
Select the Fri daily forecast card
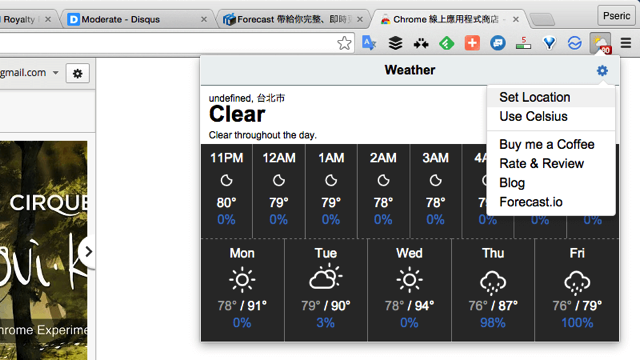click(577, 289)
